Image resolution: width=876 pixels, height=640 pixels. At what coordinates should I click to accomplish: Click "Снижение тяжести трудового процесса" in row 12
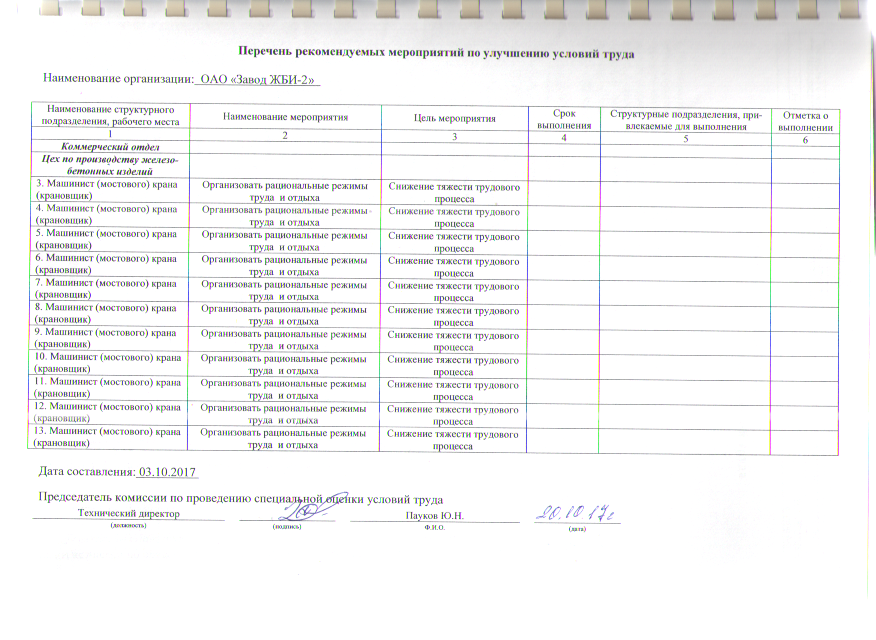coord(453,415)
